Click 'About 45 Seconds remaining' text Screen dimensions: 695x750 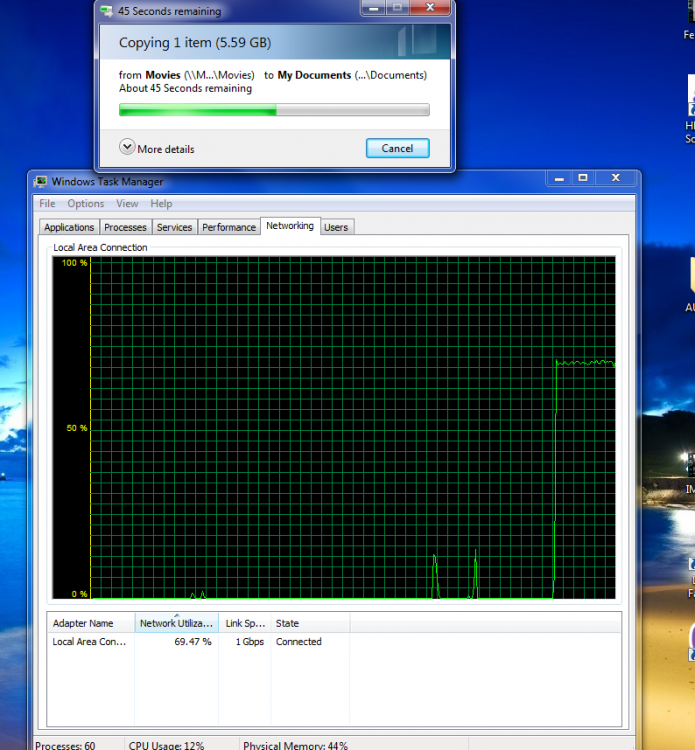pyautogui.click(x=185, y=88)
